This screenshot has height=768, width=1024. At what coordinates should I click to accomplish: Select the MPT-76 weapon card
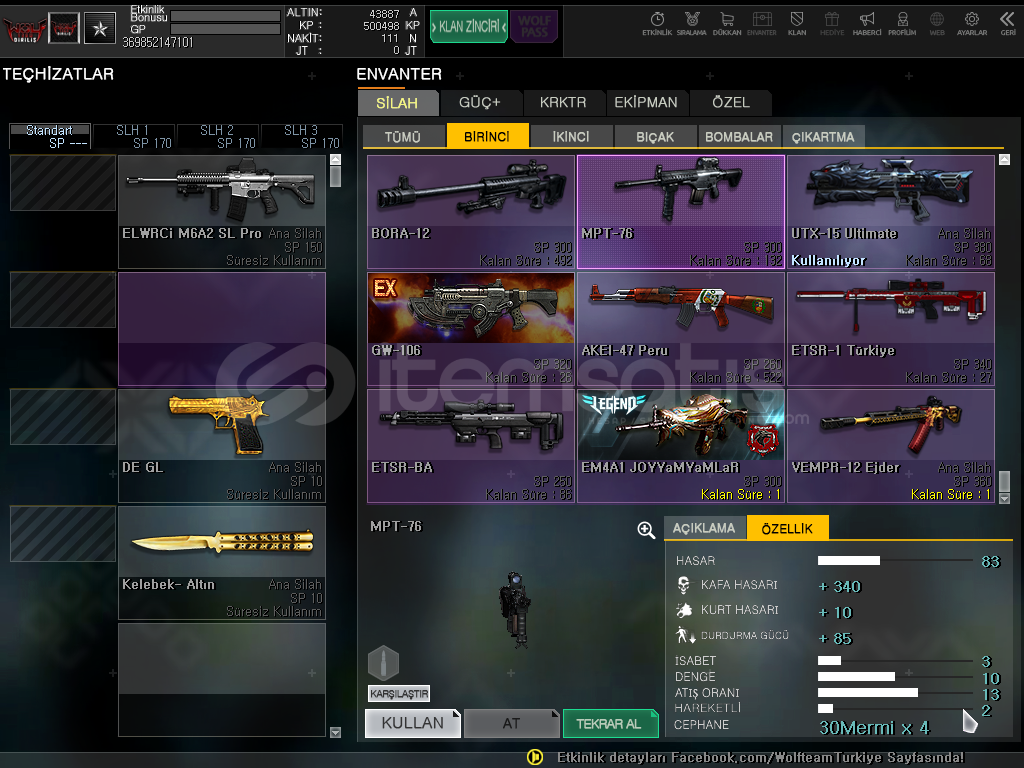pyautogui.click(x=681, y=212)
